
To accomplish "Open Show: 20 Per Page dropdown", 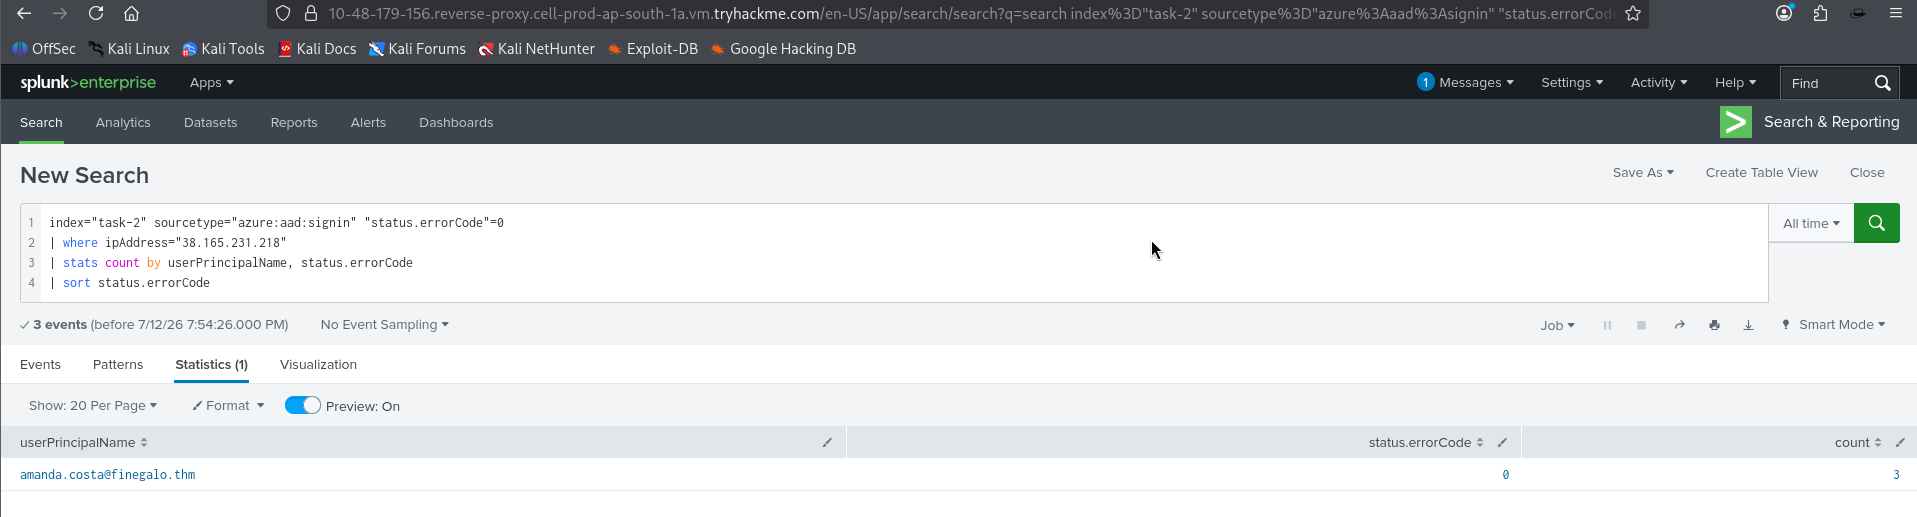I will coord(92,405).
